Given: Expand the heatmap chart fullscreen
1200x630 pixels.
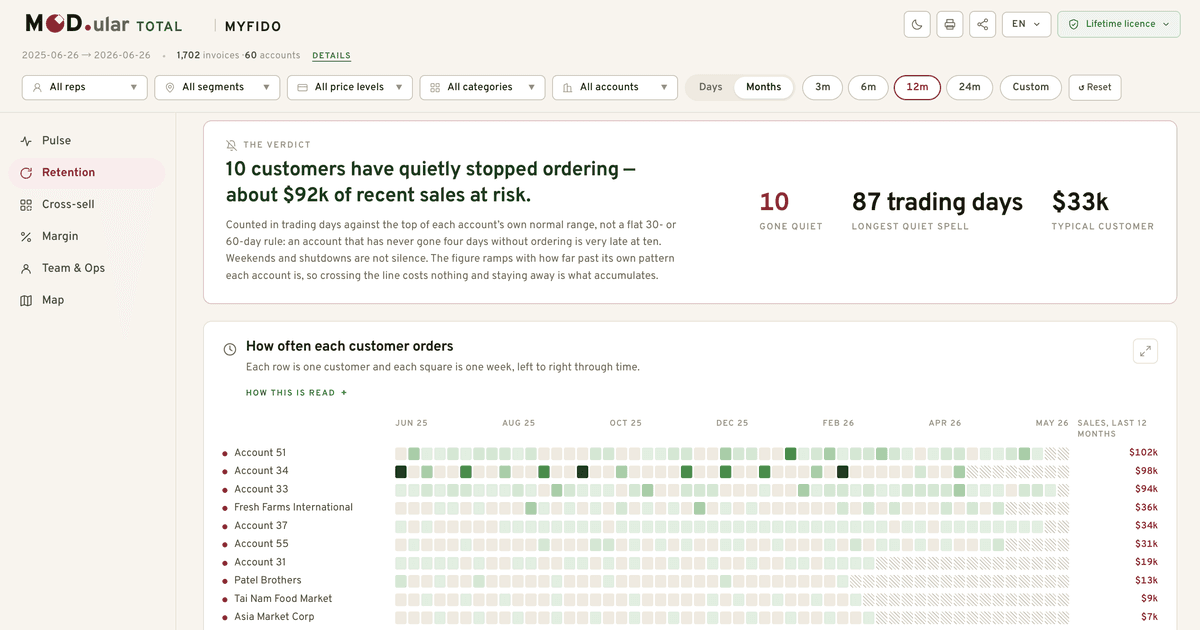Looking at the screenshot, I should (1145, 351).
